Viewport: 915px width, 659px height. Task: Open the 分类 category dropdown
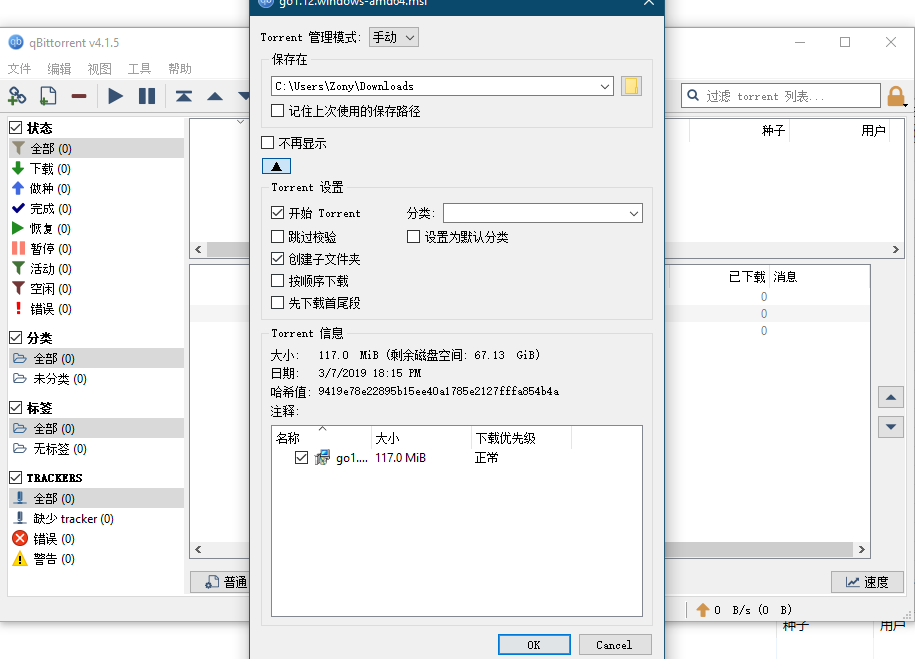point(543,213)
